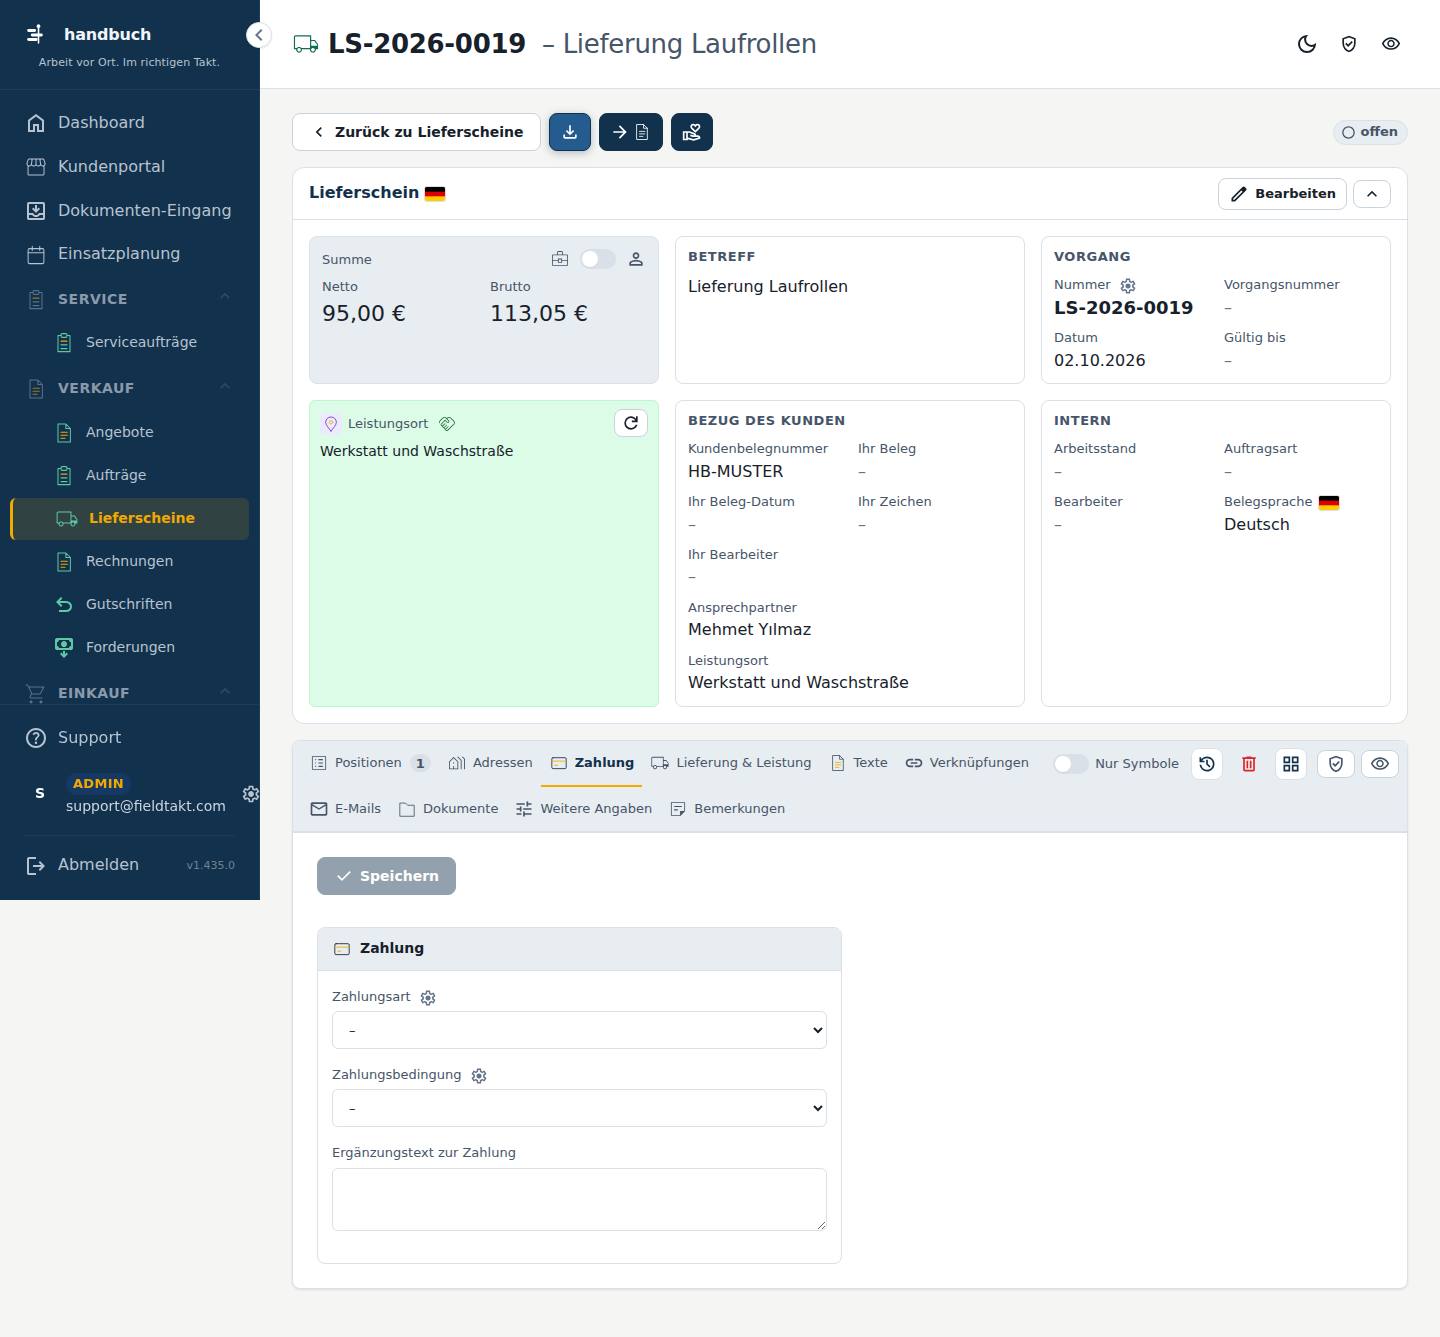Viewport: 1440px width, 1337px height.
Task: Click the convert to document arrow button
Action: pyautogui.click(x=631, y=132)
